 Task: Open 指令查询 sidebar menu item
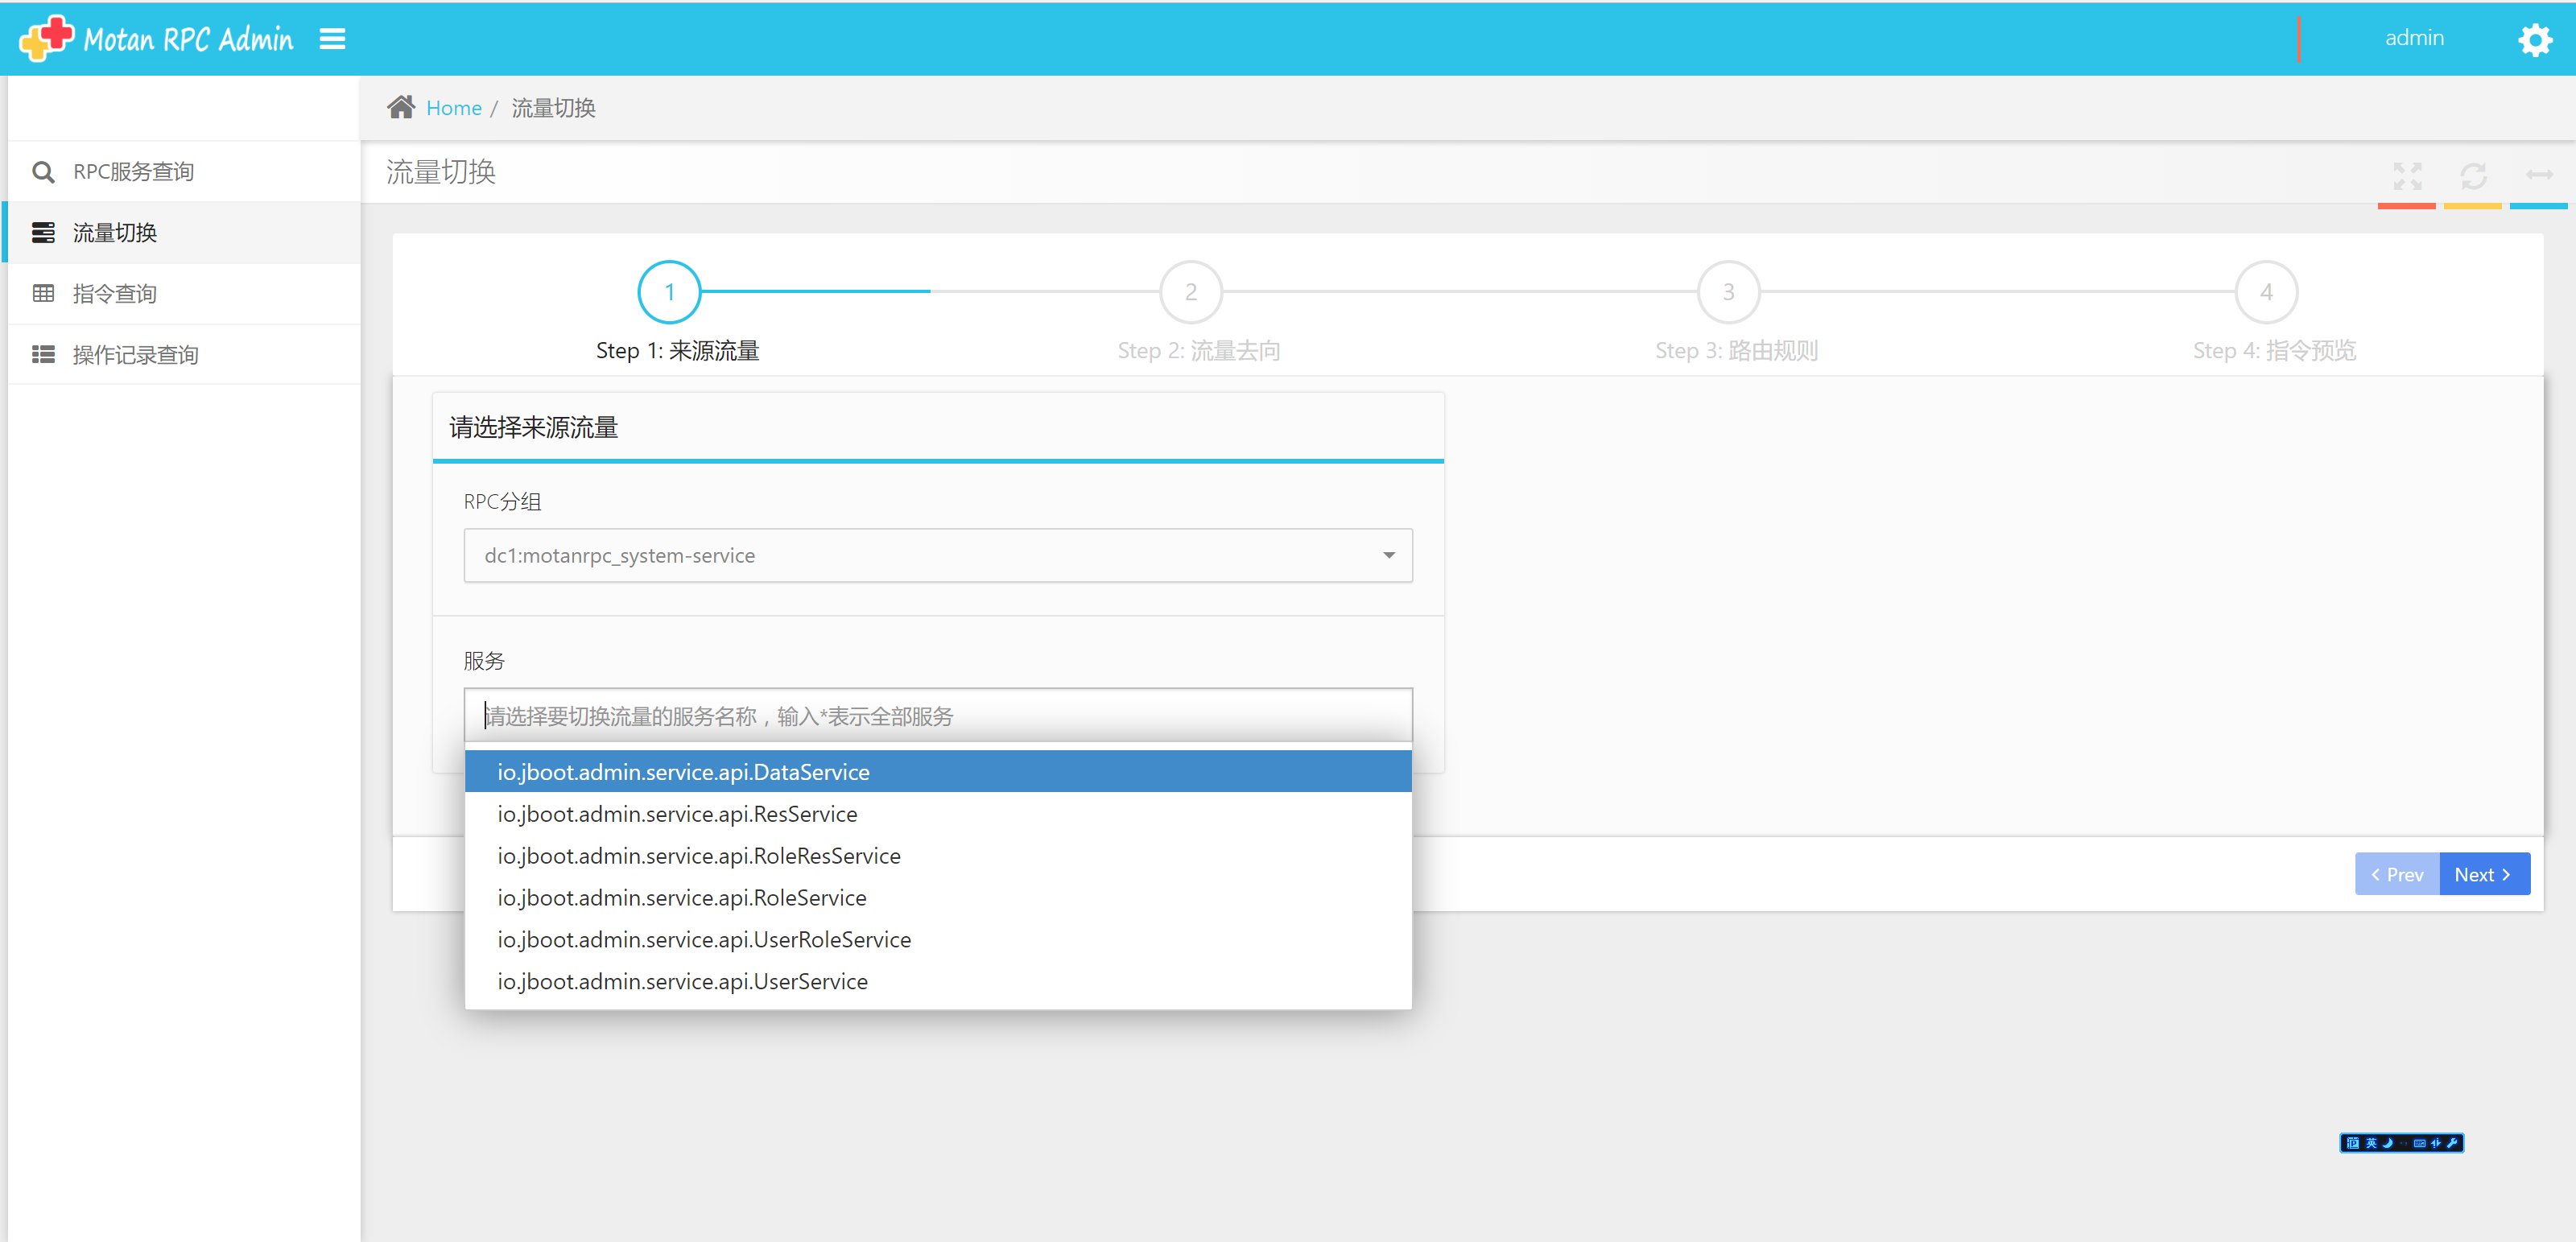tap(114, 294)
